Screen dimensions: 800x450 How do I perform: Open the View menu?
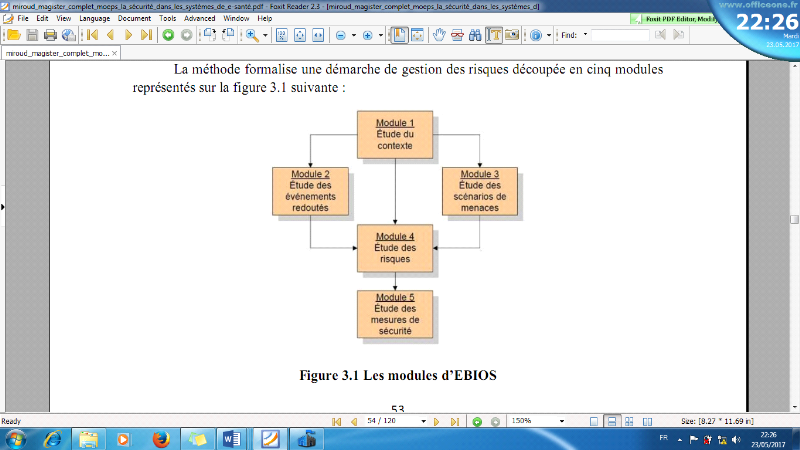[x=64, y=18]
